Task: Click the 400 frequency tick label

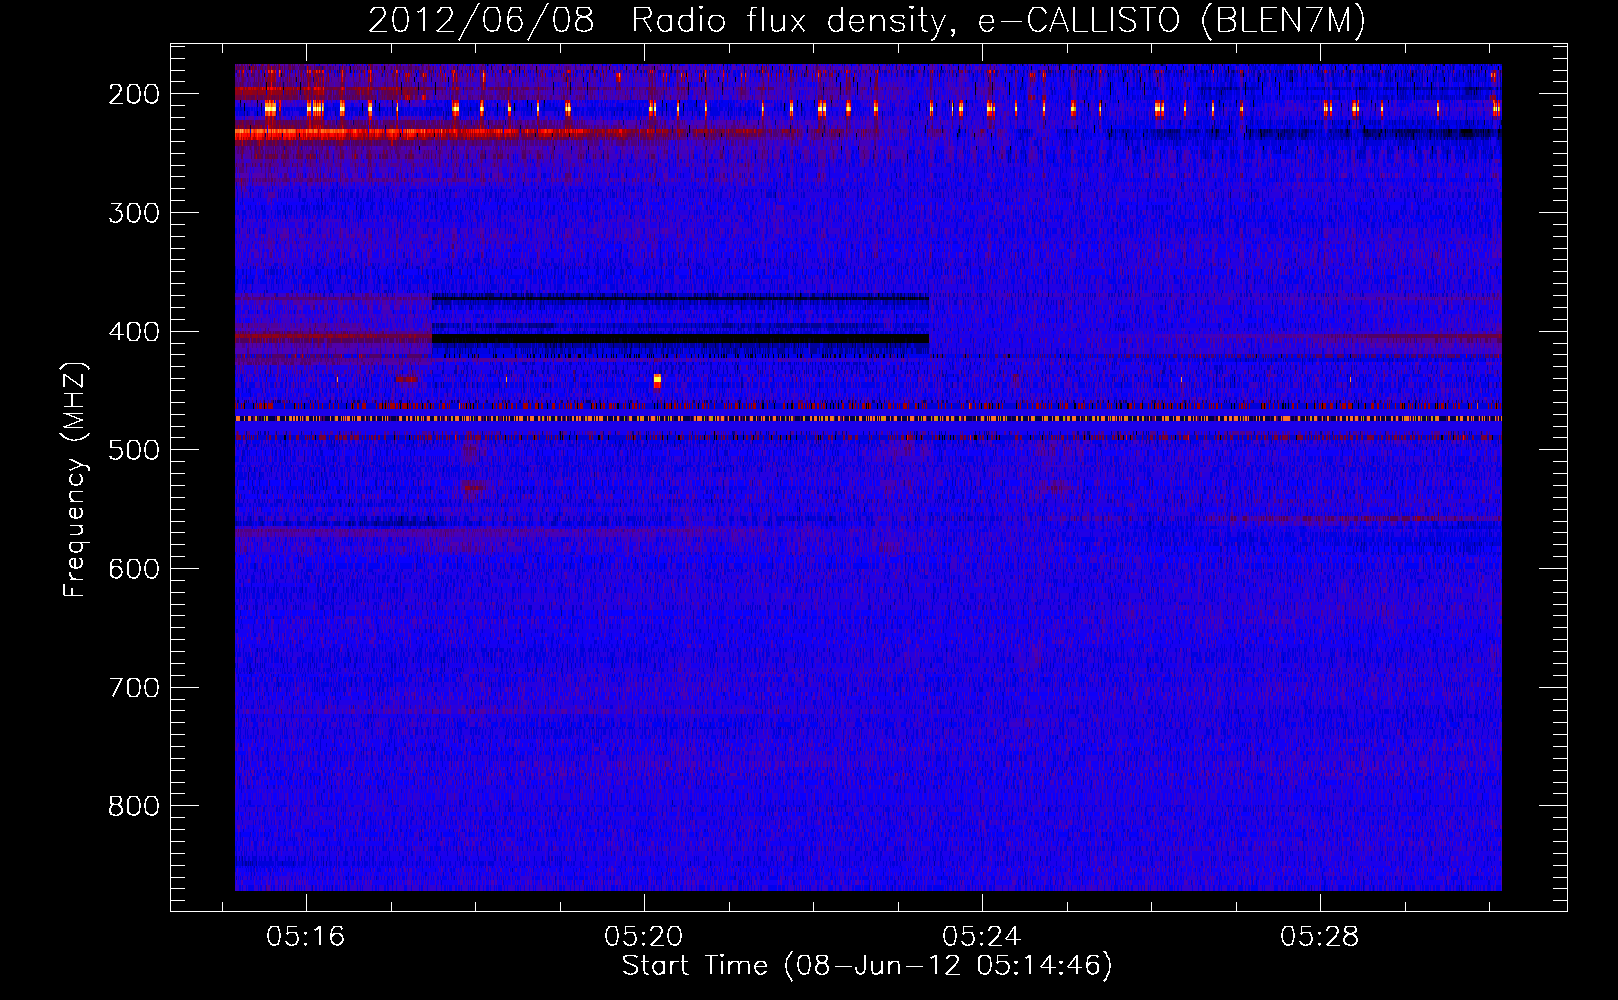Action: click(134, 332)
